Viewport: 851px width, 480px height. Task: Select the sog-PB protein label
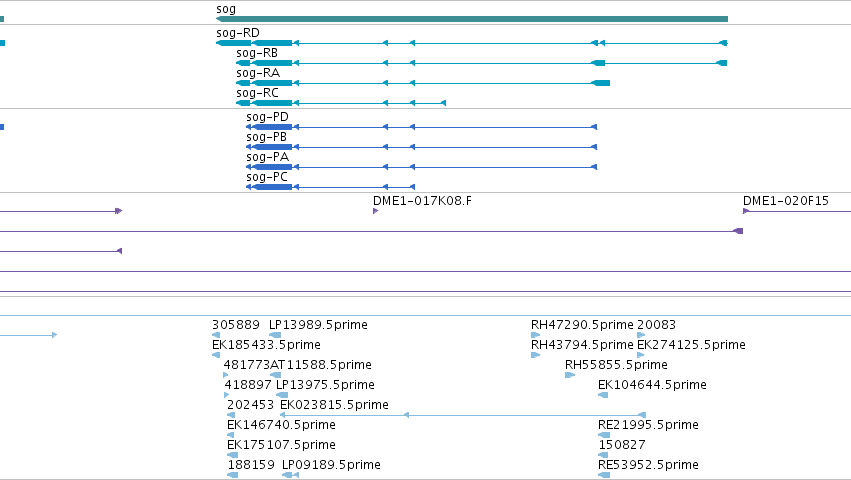coord(266,137)
